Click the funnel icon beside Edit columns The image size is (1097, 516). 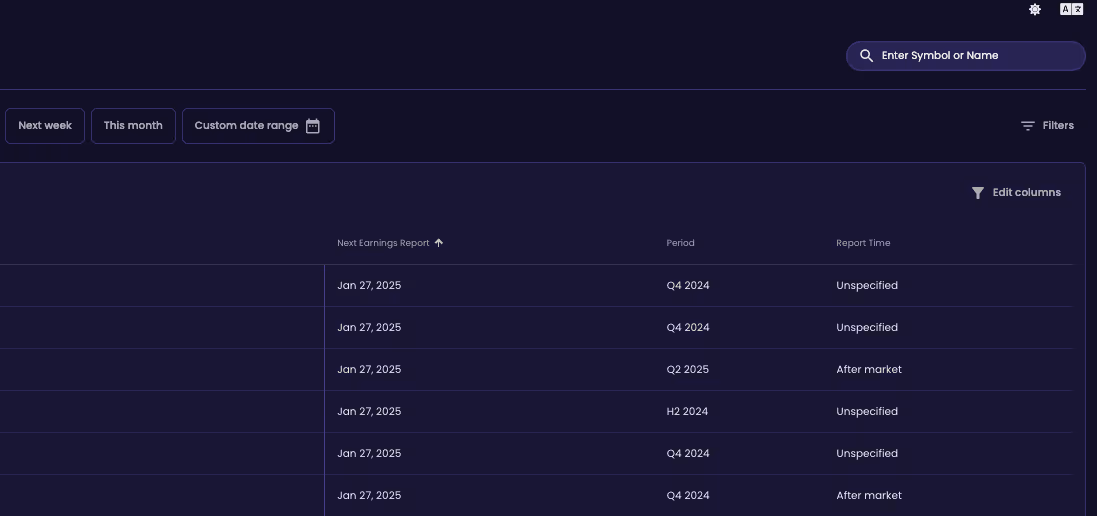pyautogui.click(x=978, y=193)
